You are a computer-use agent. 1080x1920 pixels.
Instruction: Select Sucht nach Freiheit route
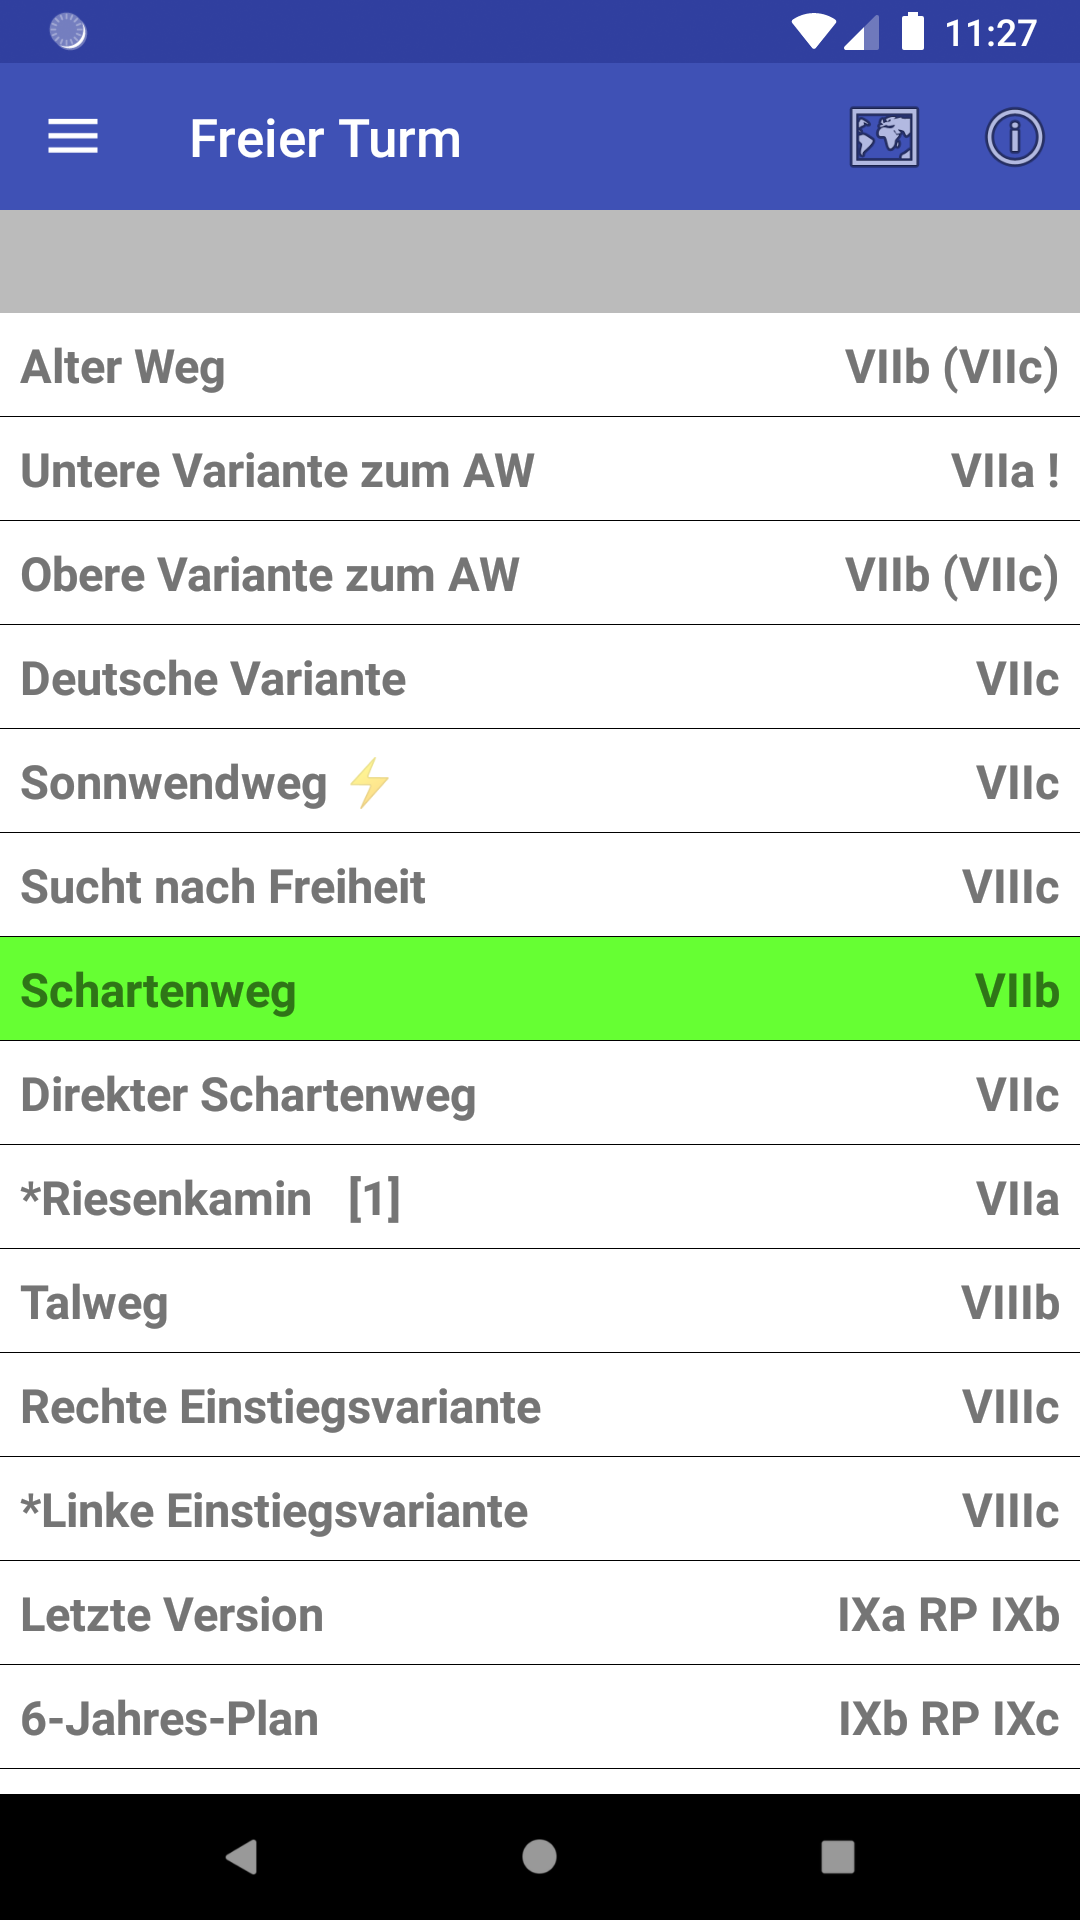point(540,886)
